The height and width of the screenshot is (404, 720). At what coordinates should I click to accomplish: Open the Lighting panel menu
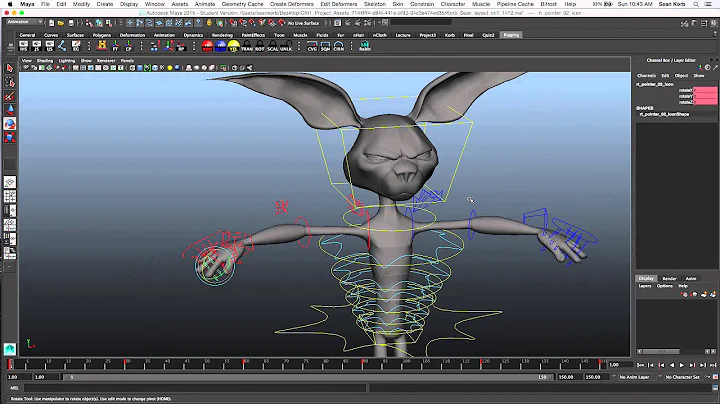click(x=67, y=61)
